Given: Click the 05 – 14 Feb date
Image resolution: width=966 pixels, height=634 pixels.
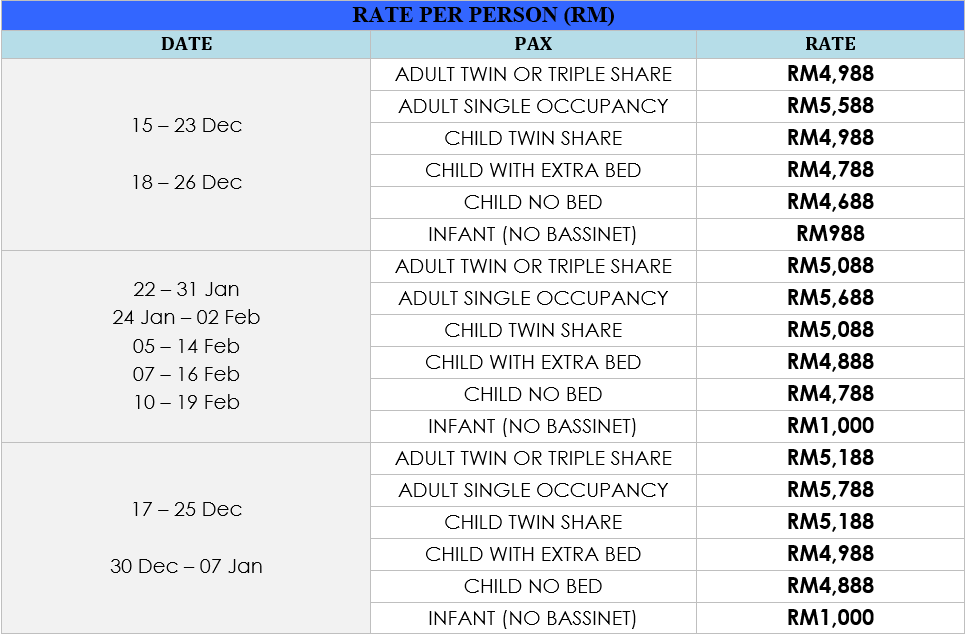Looking at the screenshot, I should [x=186, y=346].
